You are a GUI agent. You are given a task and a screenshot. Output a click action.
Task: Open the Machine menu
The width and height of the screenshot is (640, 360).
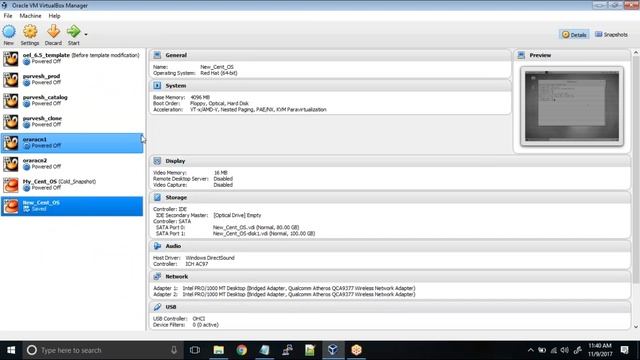coord(30,16)
